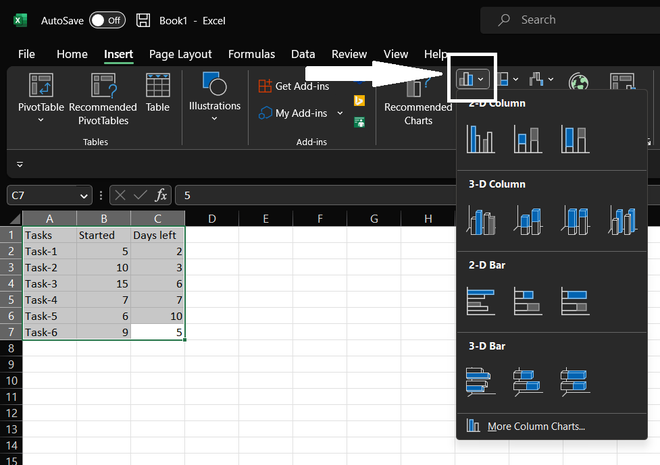
Task: Open the Insert Column Chart dropdown
Action: pyautogui.click(x=472, y=78)
